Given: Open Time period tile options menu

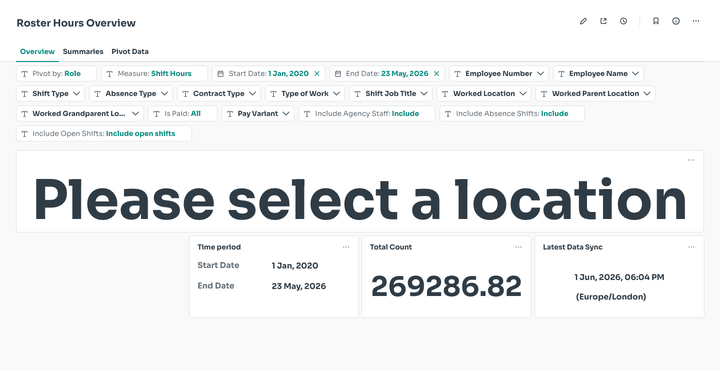Looking at the screenshot, I should click(346, 247).
